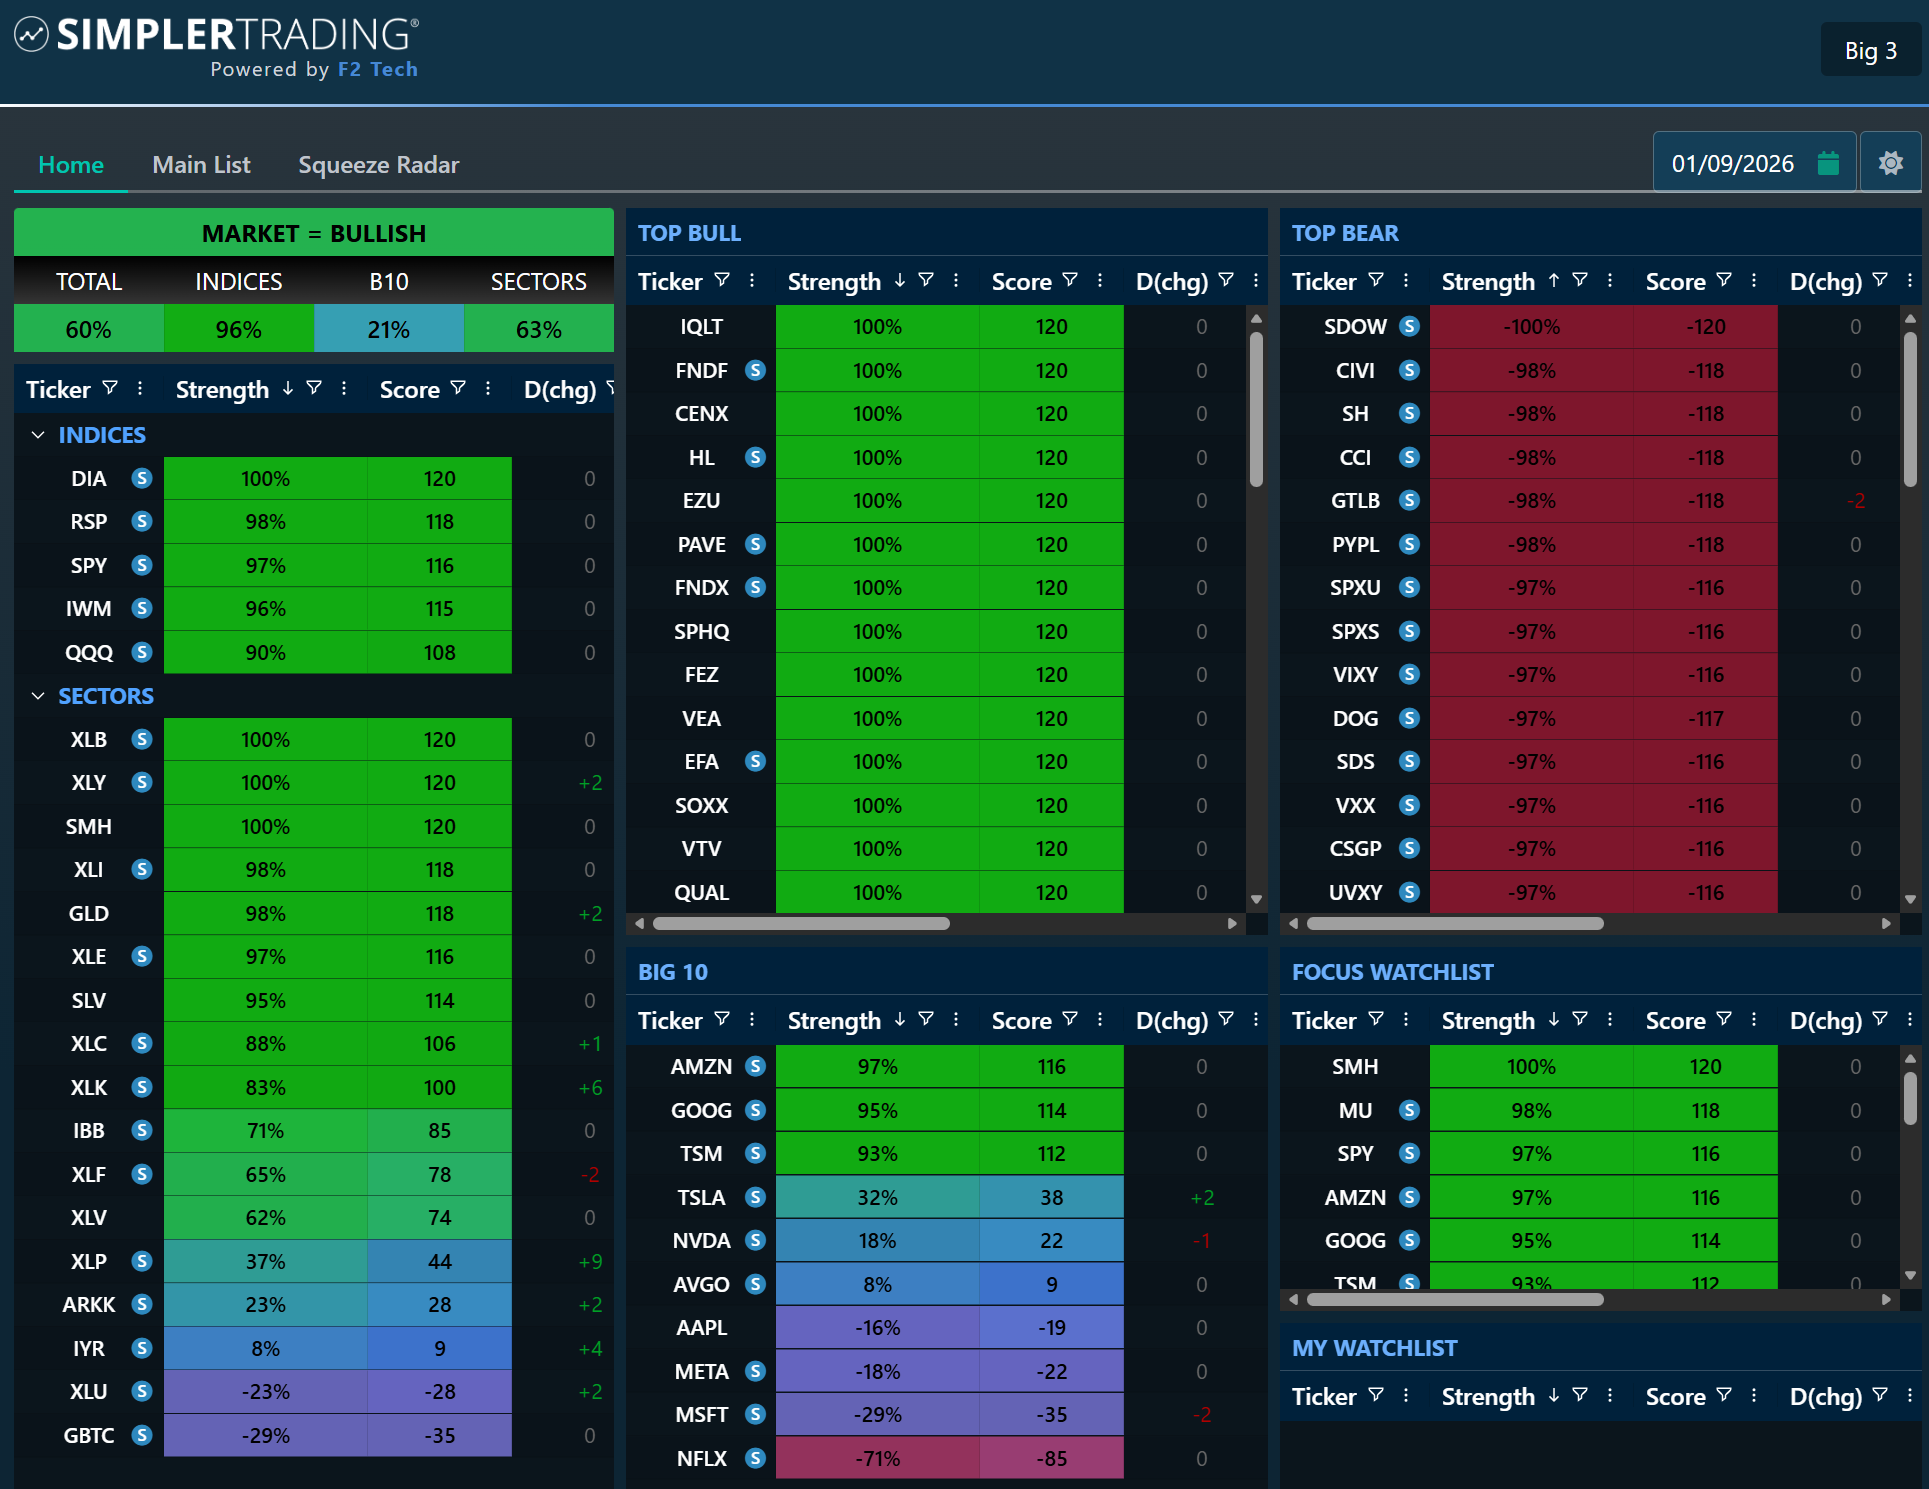The width and height of the screenshot is (1929, 1489).
Task: Open D(chg) column menu in Focus Watchlist
Action: tap(1909, 1019)
